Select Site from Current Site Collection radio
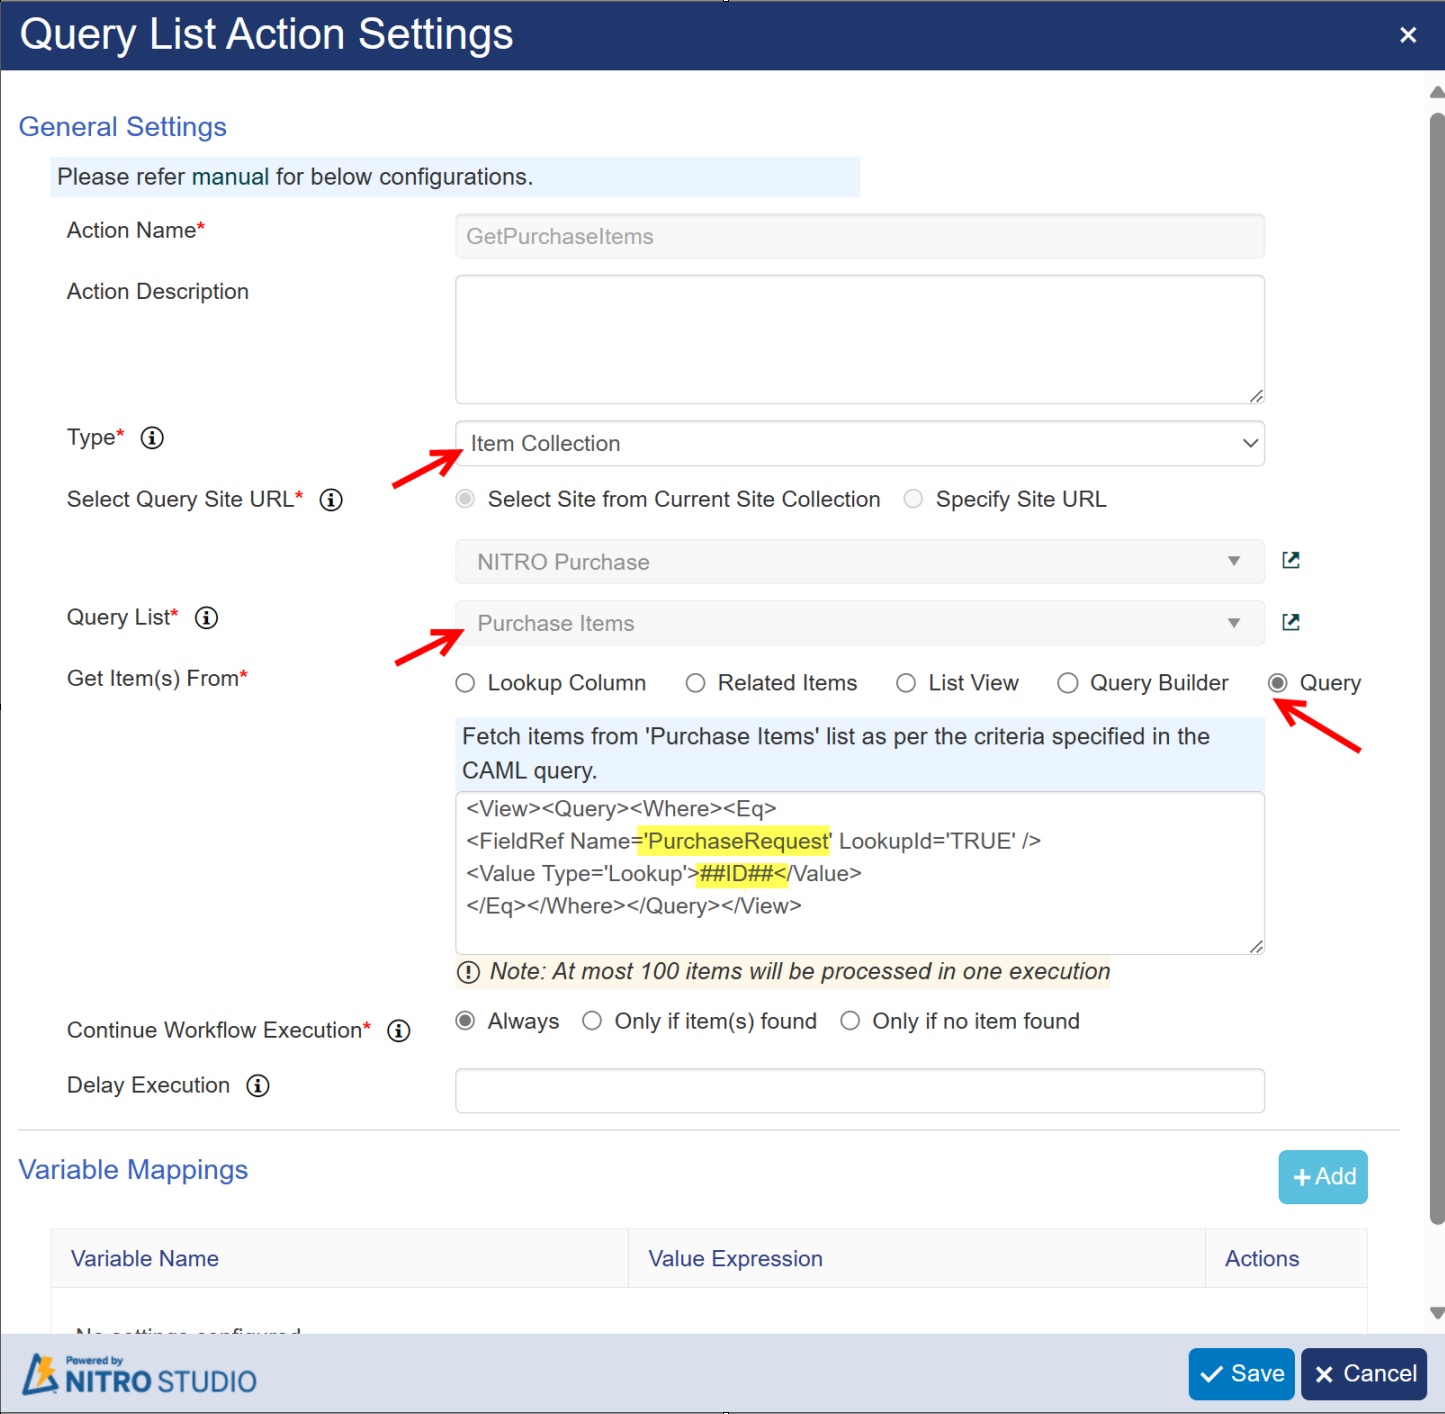The image size is (1445, 1414). (465, 499)
